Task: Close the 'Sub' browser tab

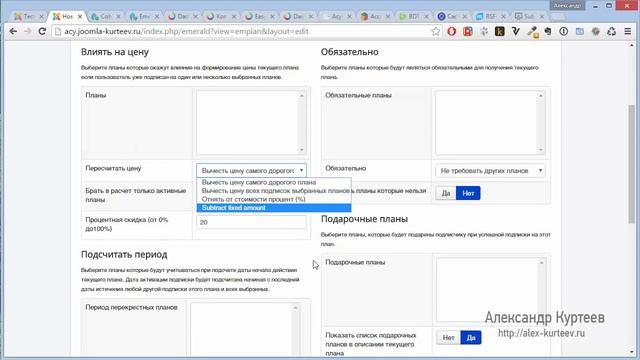Action: [542, 16]
